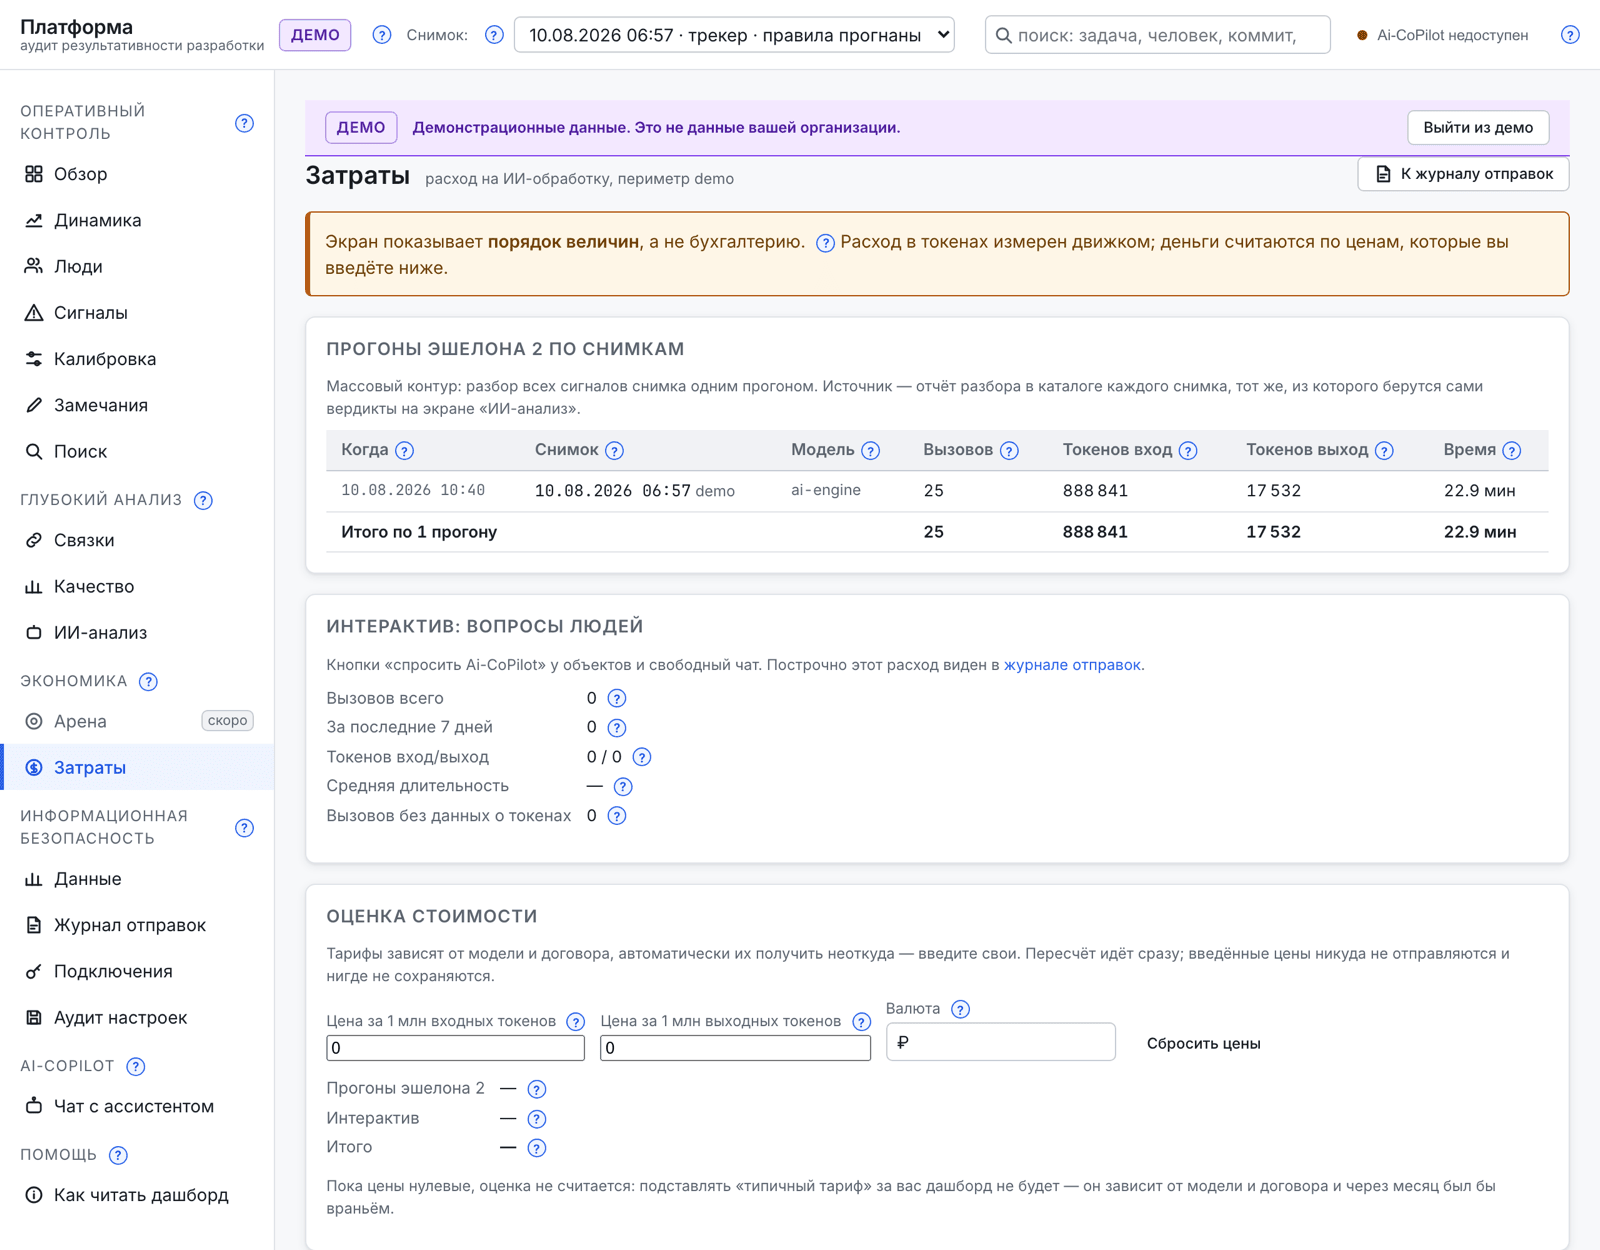Open Как читать дашборд help page
1600x1250 pixels.
point(137,1195)
